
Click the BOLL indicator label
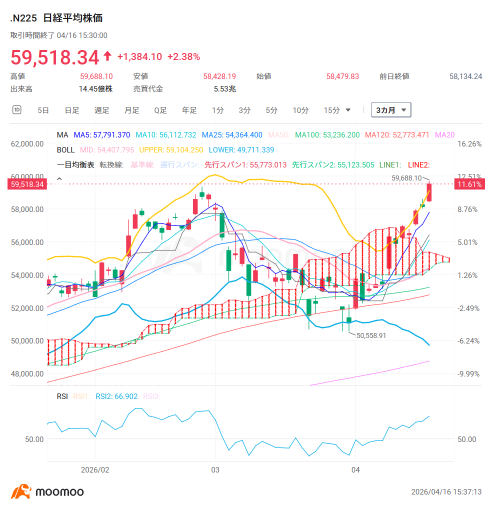(65, 150)
